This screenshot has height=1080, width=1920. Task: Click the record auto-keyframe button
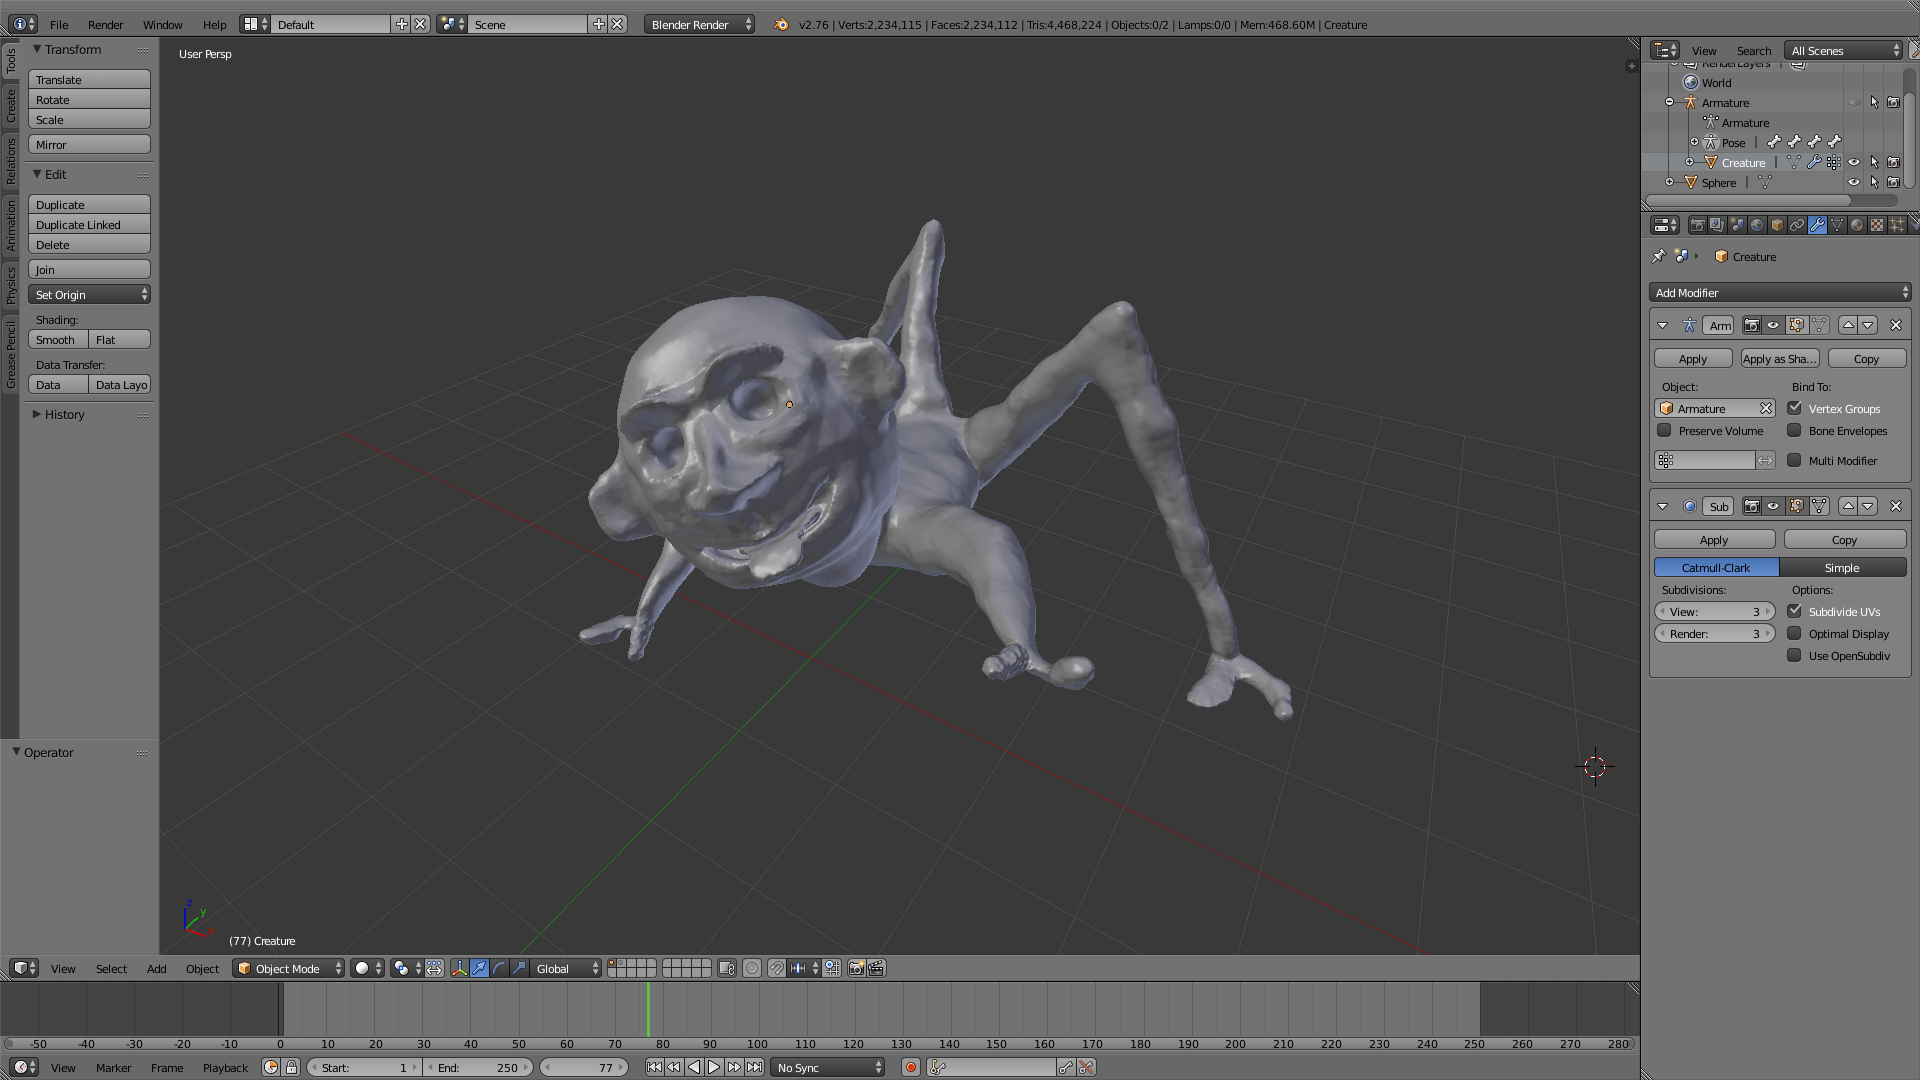(x=910, y=1067)
